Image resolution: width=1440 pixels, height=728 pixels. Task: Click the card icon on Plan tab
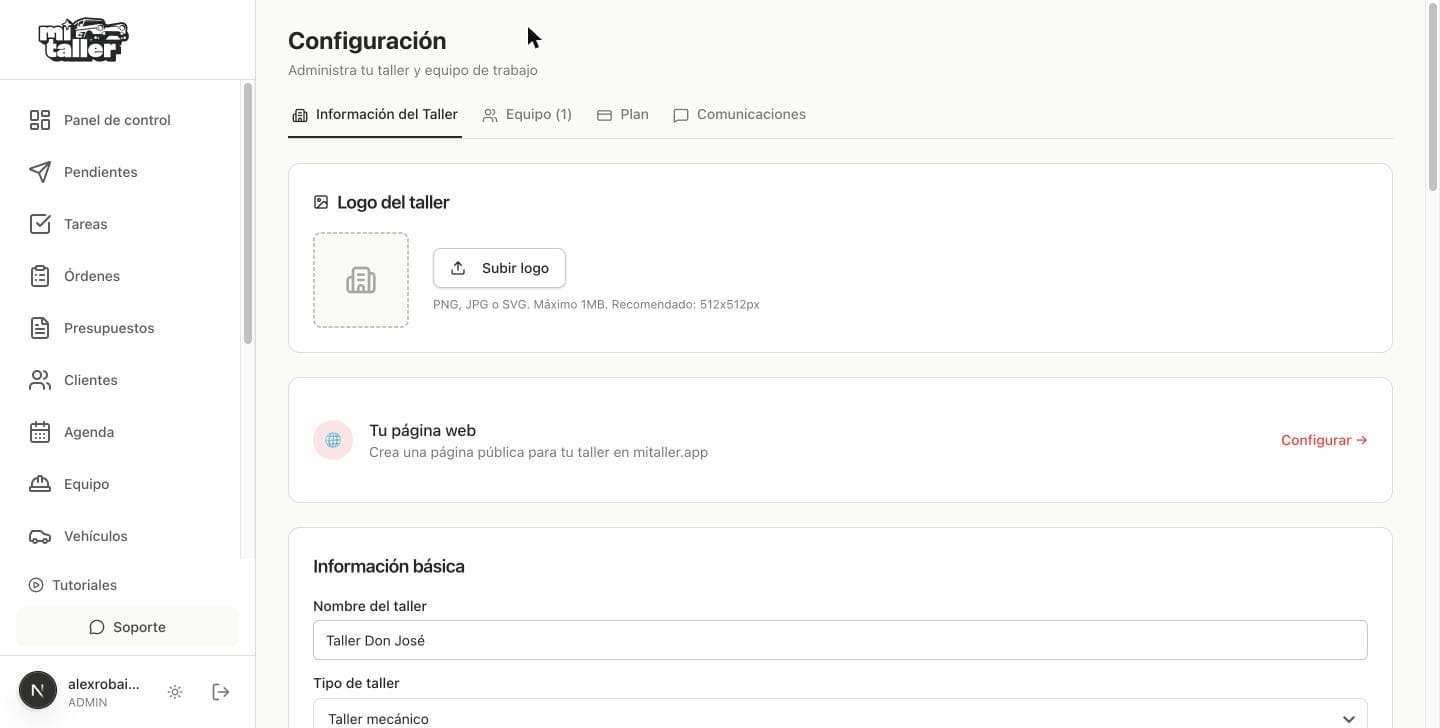[604, 115]
